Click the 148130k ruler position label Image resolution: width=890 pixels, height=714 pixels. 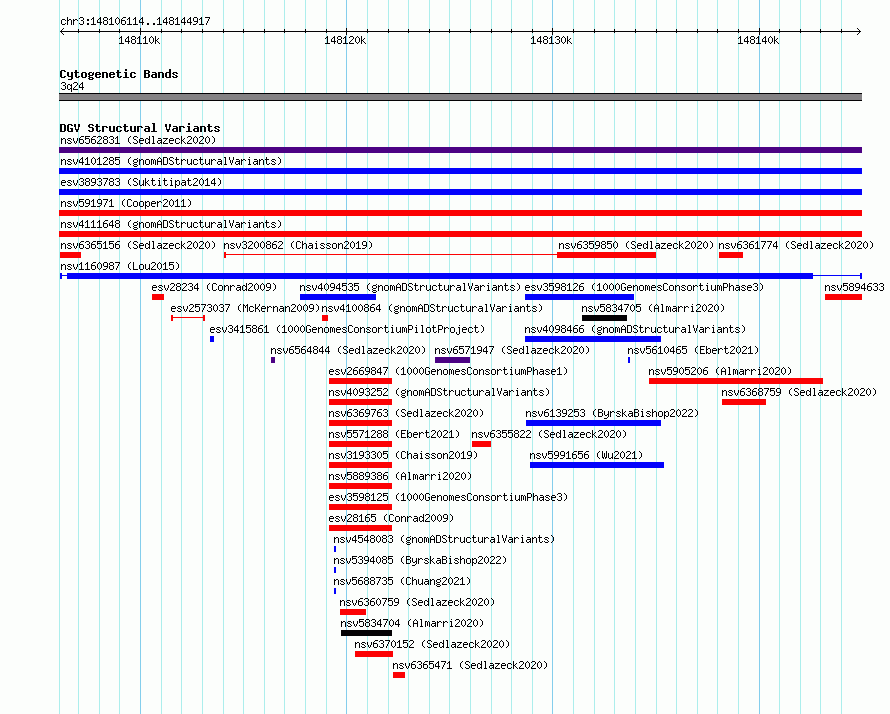(551, 40)
